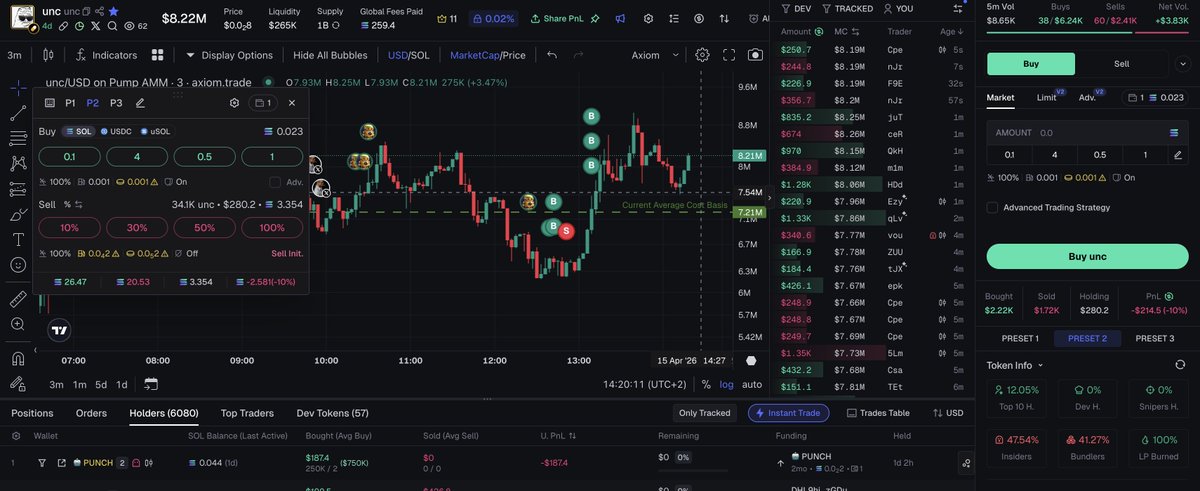Open the emoji sticker tool

click(x=17, y=265)
